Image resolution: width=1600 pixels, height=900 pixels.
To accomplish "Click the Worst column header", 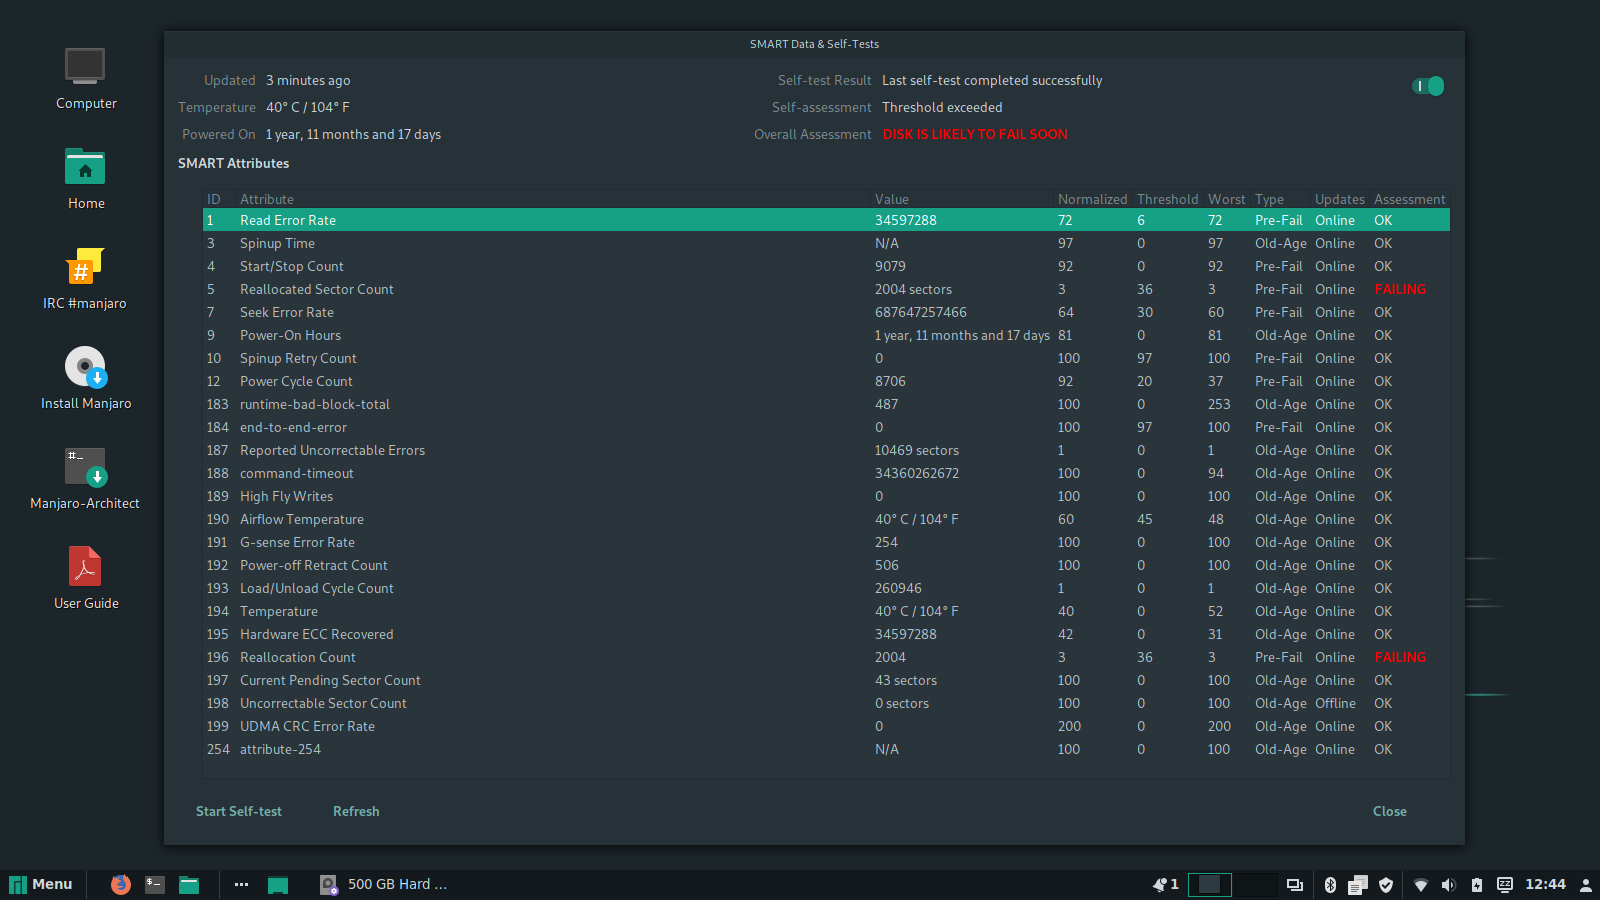I will click(1227, 199).
